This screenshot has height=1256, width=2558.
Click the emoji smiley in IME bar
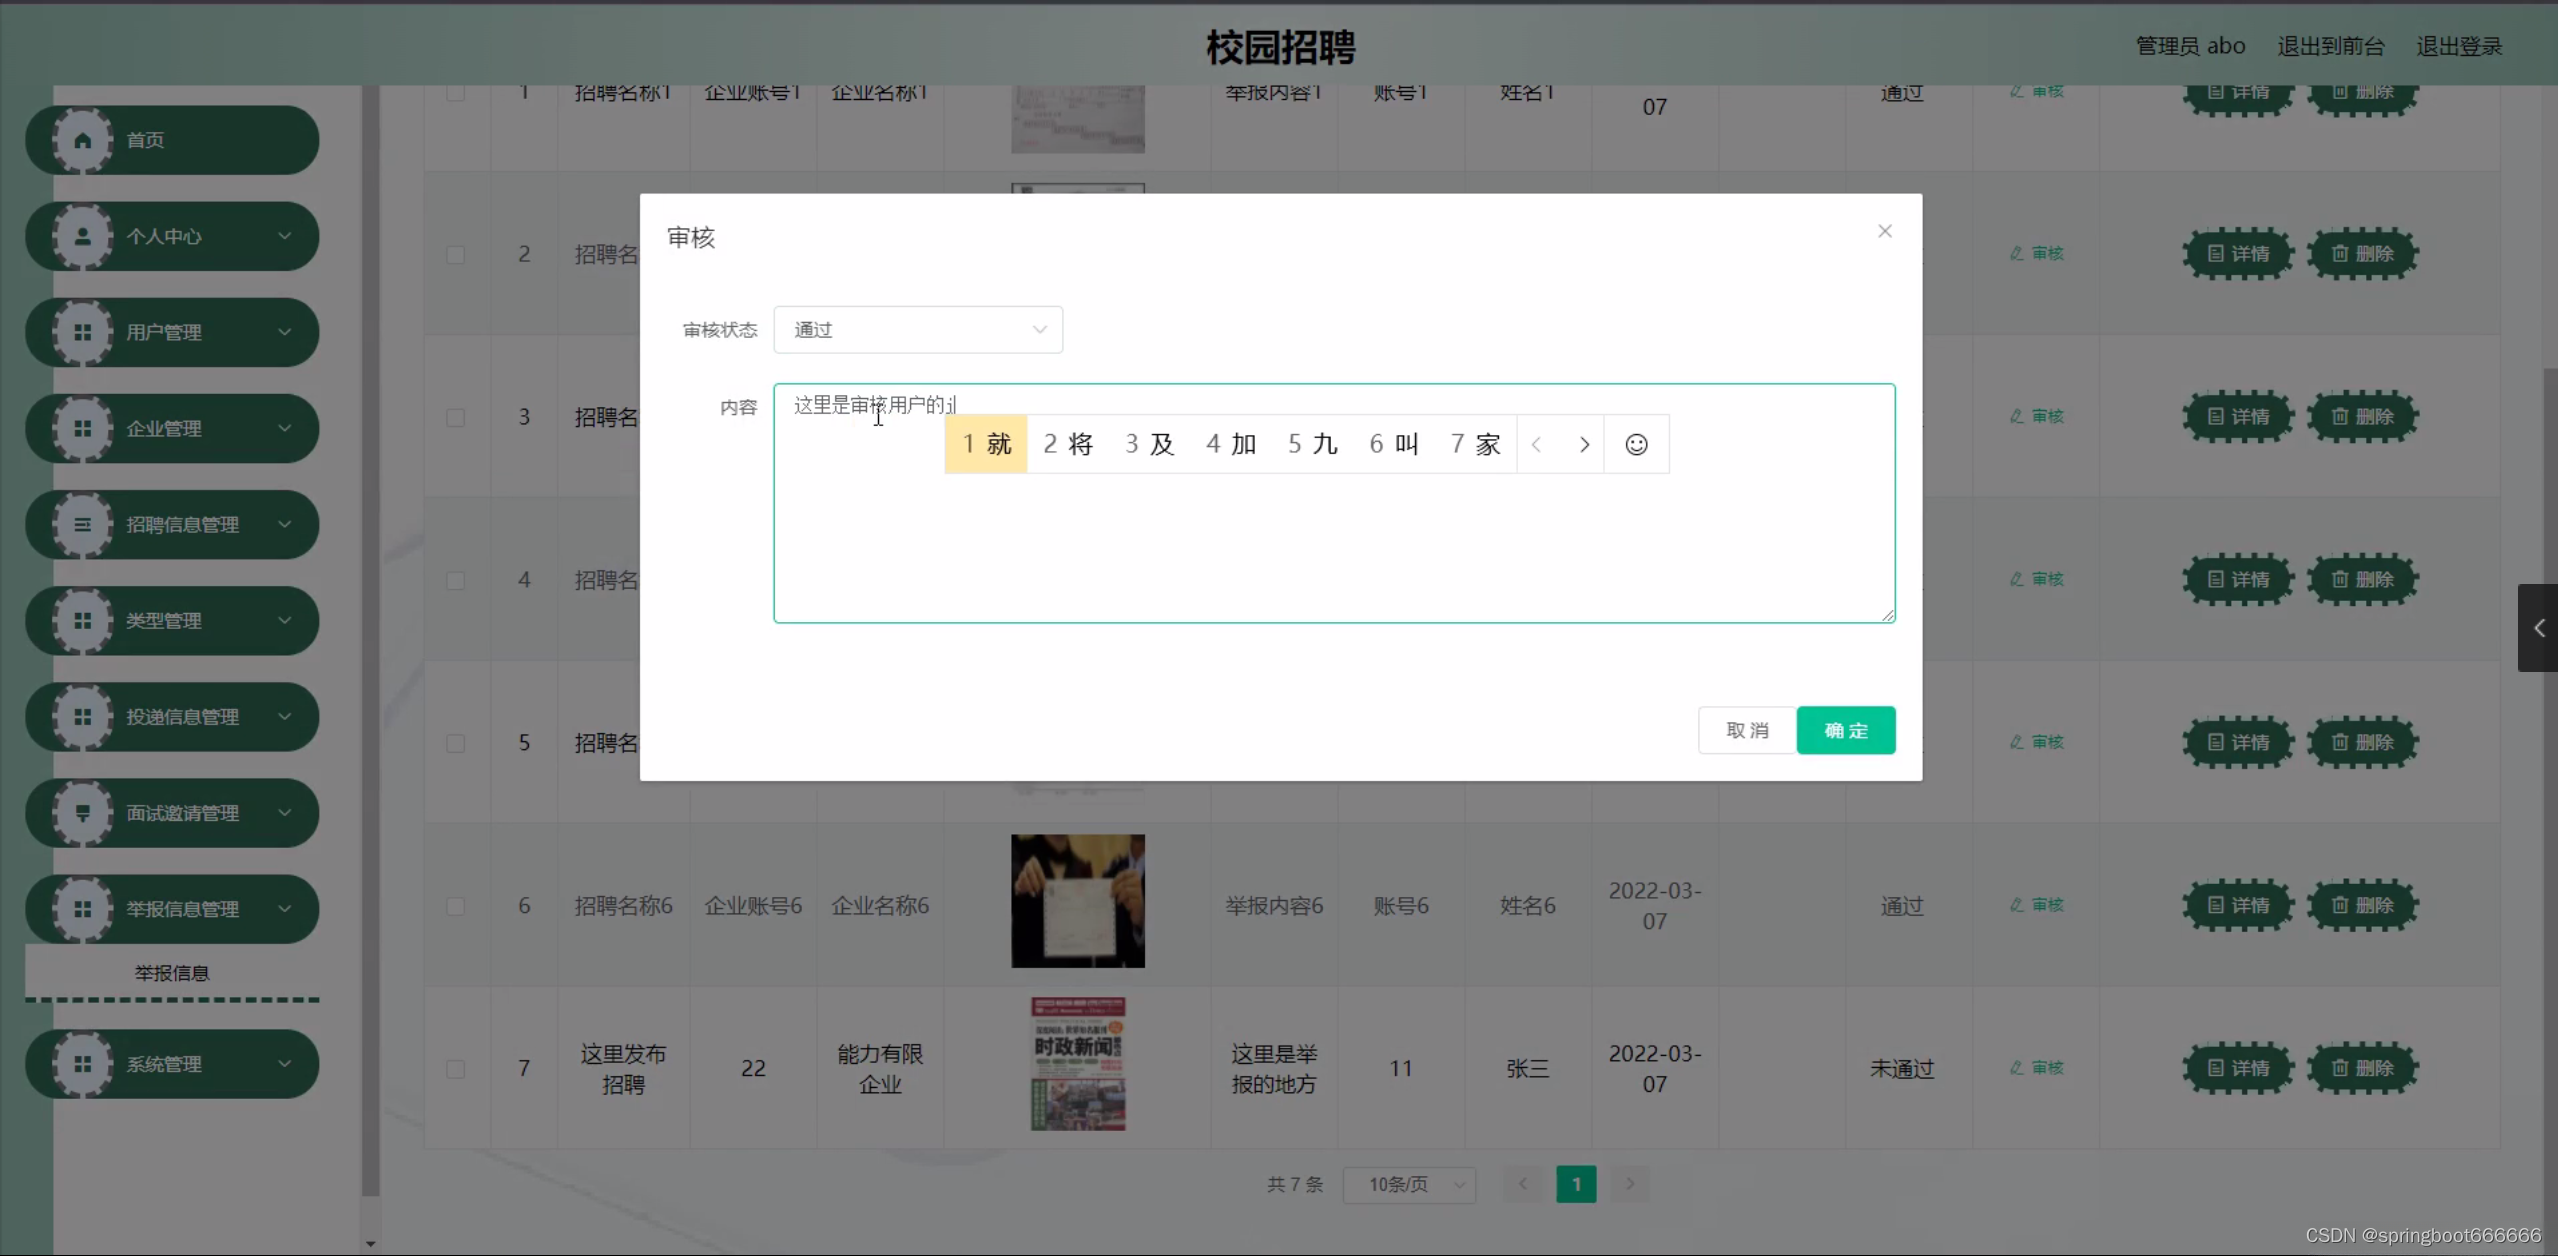(1636, 444)
